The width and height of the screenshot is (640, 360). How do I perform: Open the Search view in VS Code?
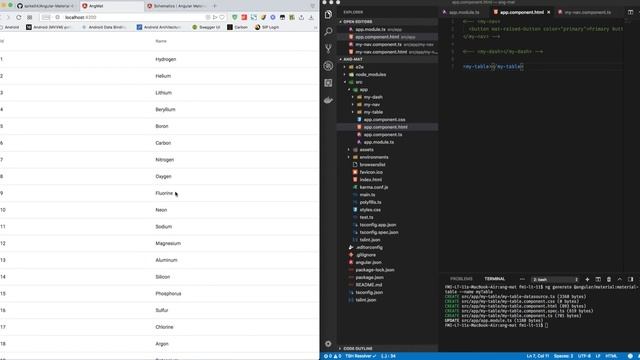tap(328, 31)
